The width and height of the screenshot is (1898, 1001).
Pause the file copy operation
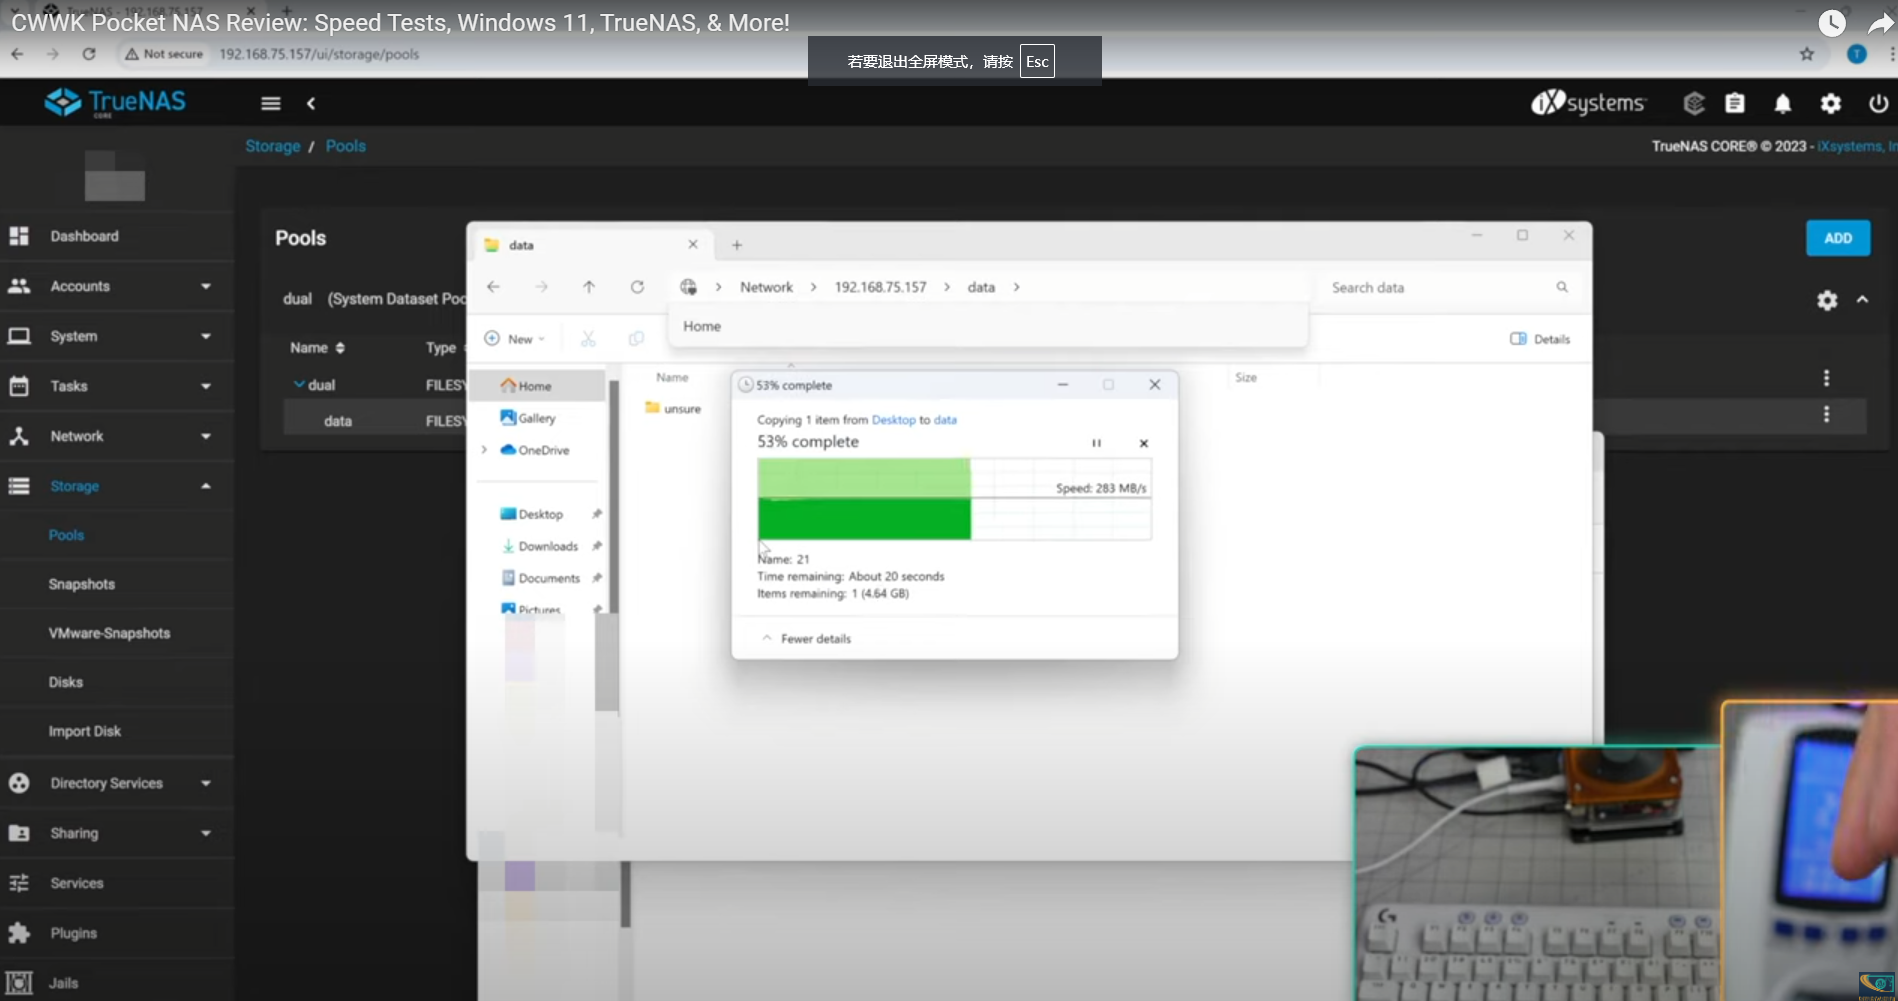(x=1096, y=443)
